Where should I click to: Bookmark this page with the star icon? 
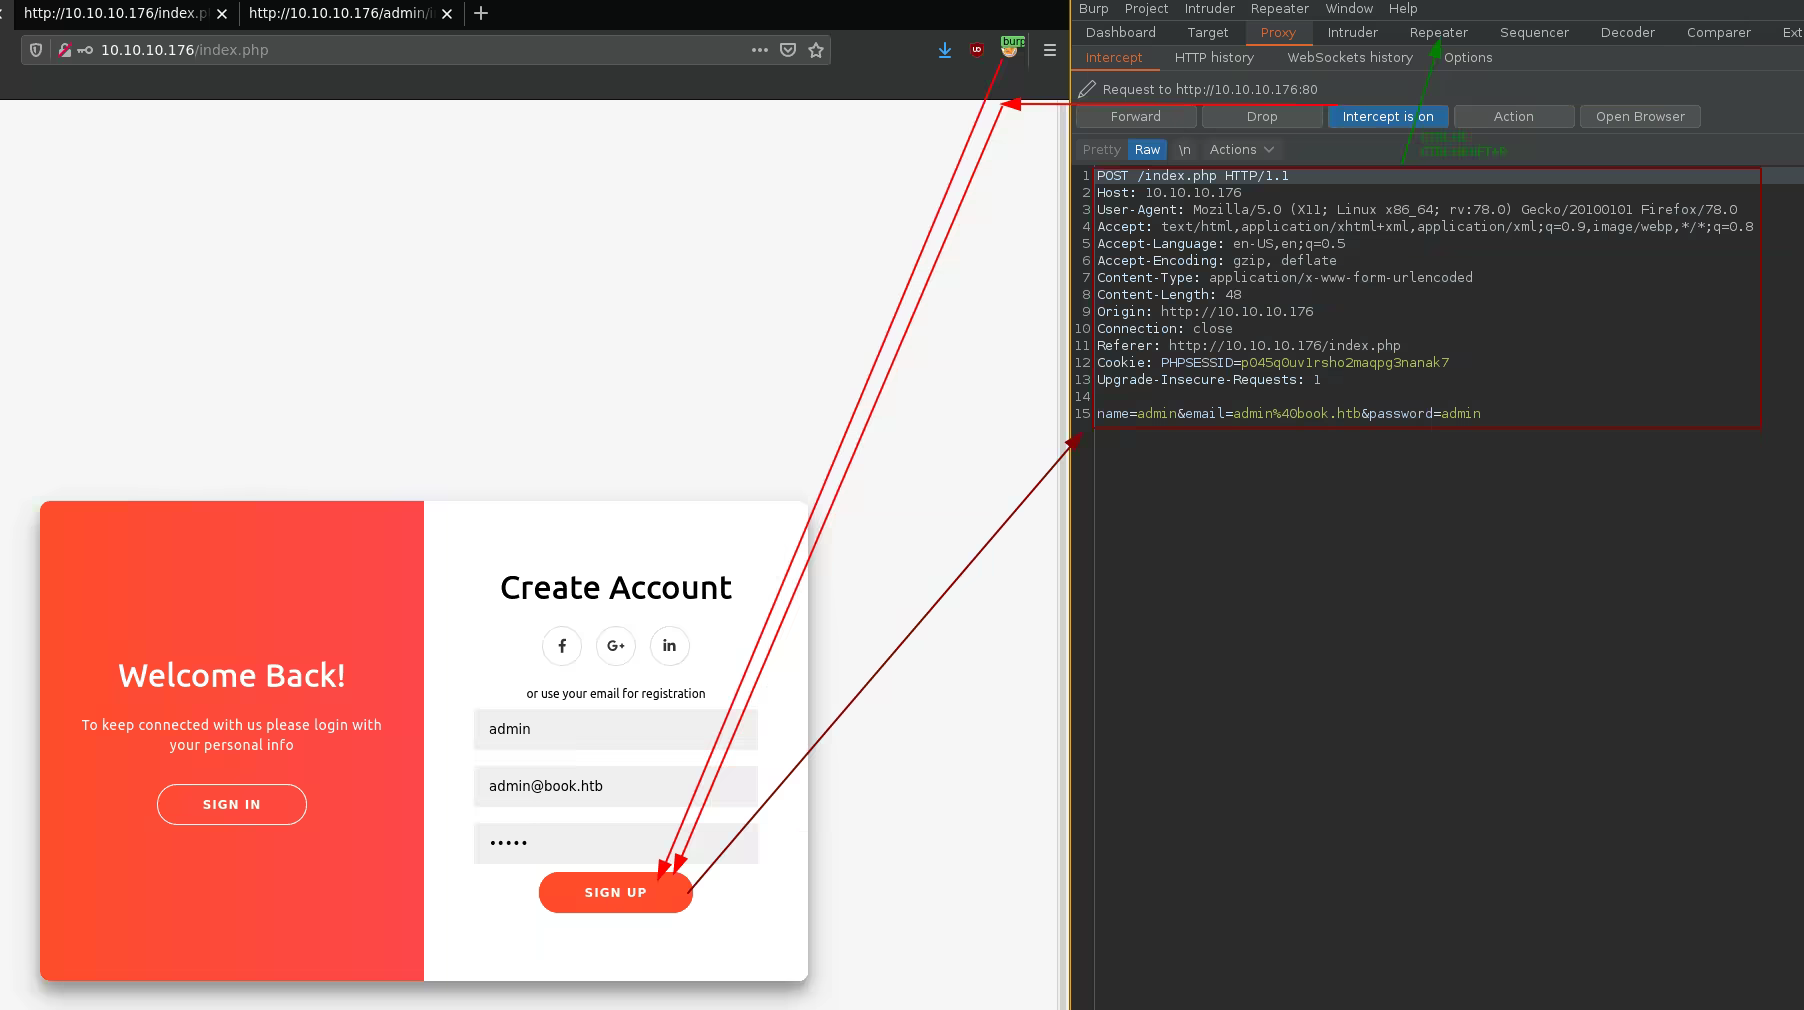816,50
